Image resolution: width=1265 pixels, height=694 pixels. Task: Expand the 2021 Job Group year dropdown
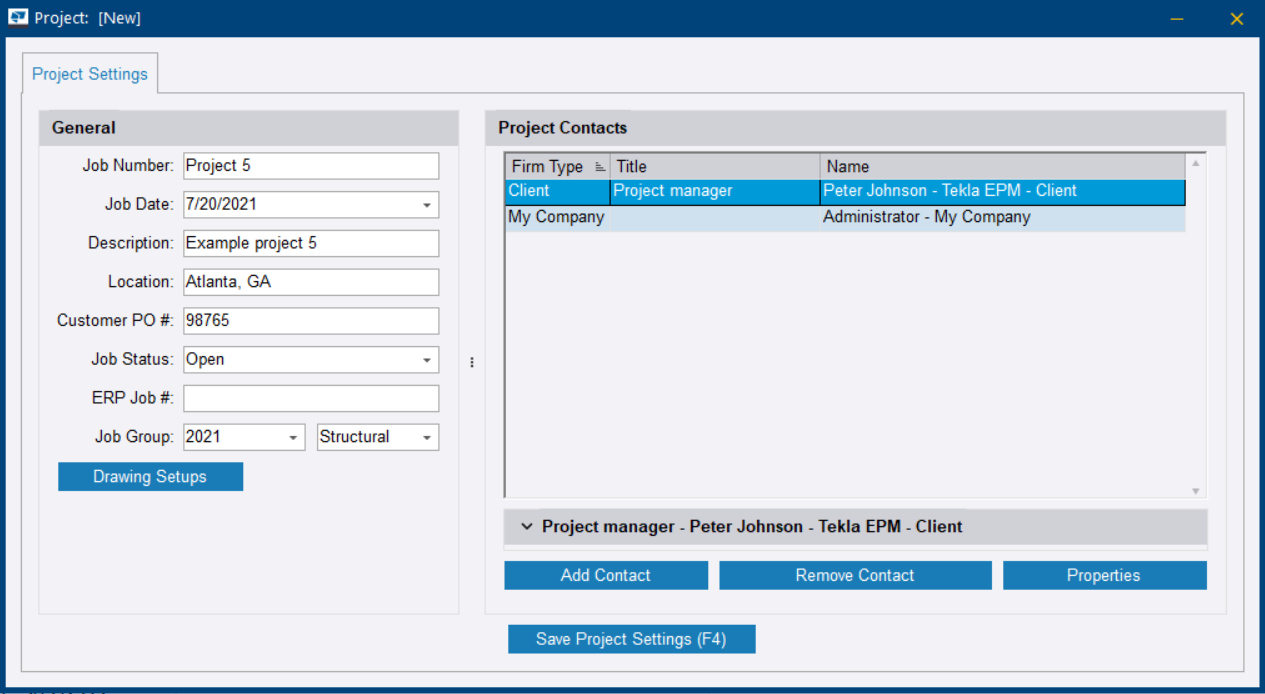coord(293,438)
